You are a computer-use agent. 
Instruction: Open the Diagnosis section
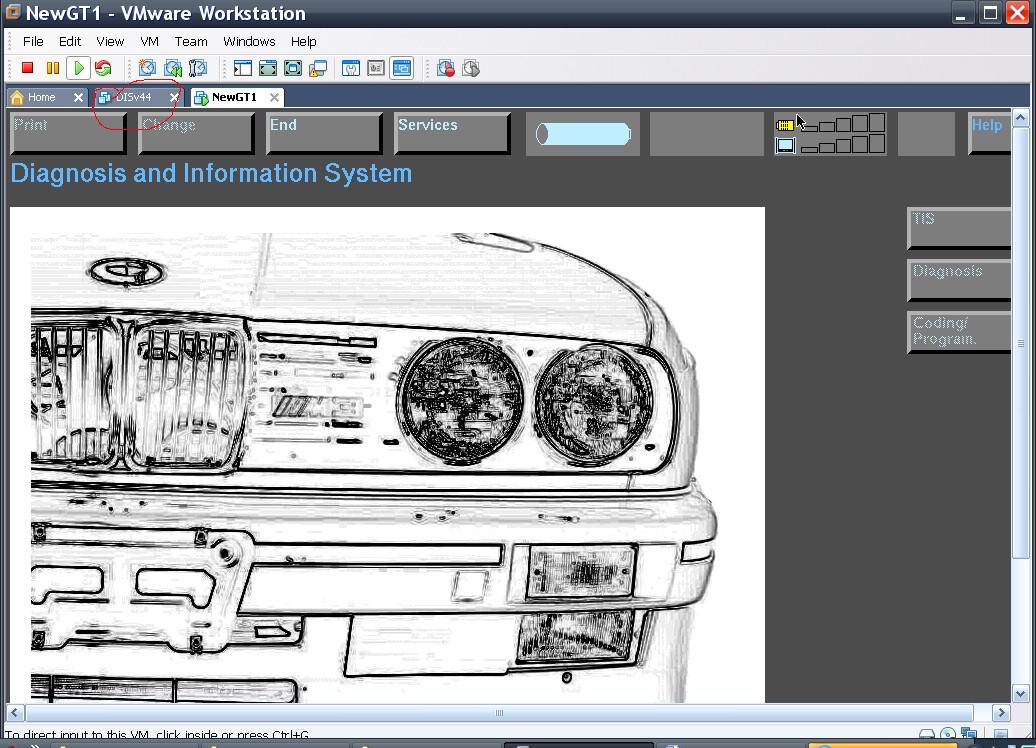pos(959,281)
